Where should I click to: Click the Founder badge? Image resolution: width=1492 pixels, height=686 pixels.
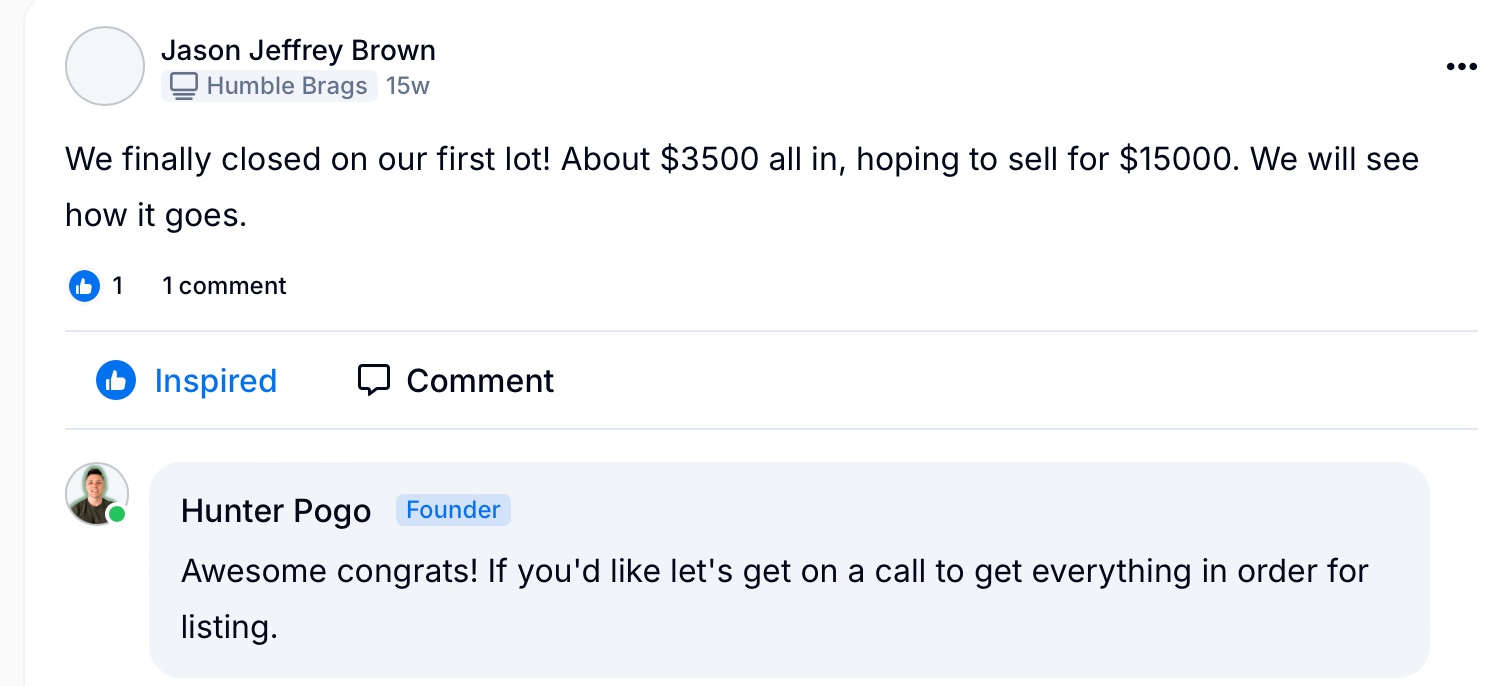tap(453, 510)
